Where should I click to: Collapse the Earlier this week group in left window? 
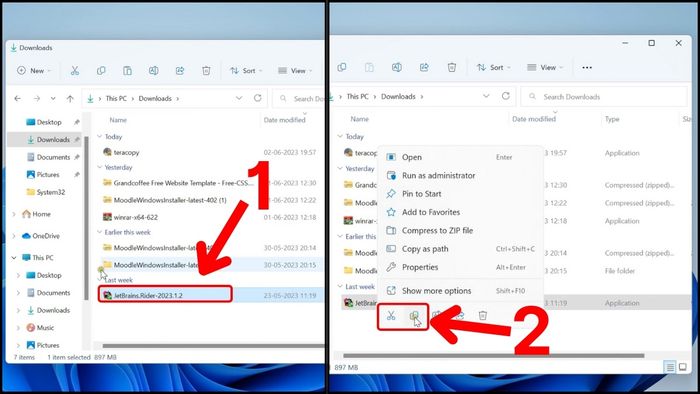(x=100, y=232)
